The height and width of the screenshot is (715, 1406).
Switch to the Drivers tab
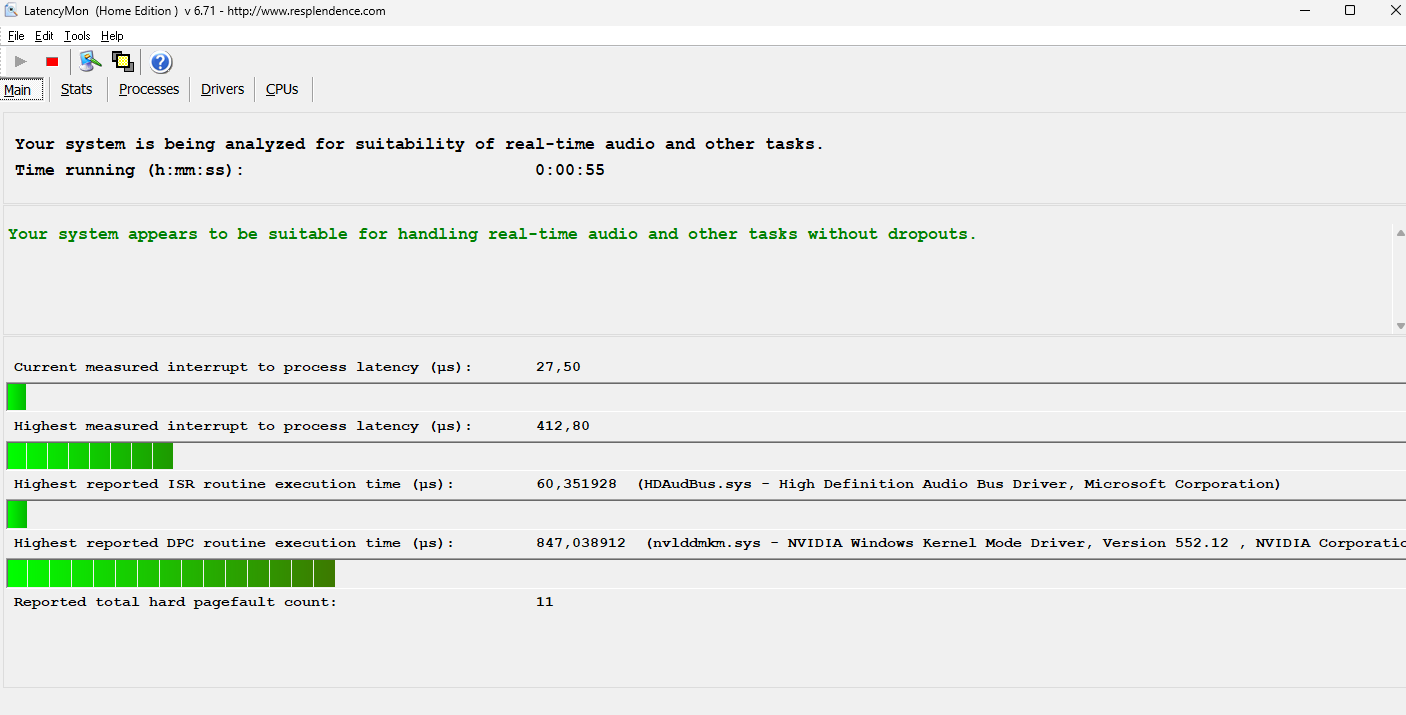[222, 89]
